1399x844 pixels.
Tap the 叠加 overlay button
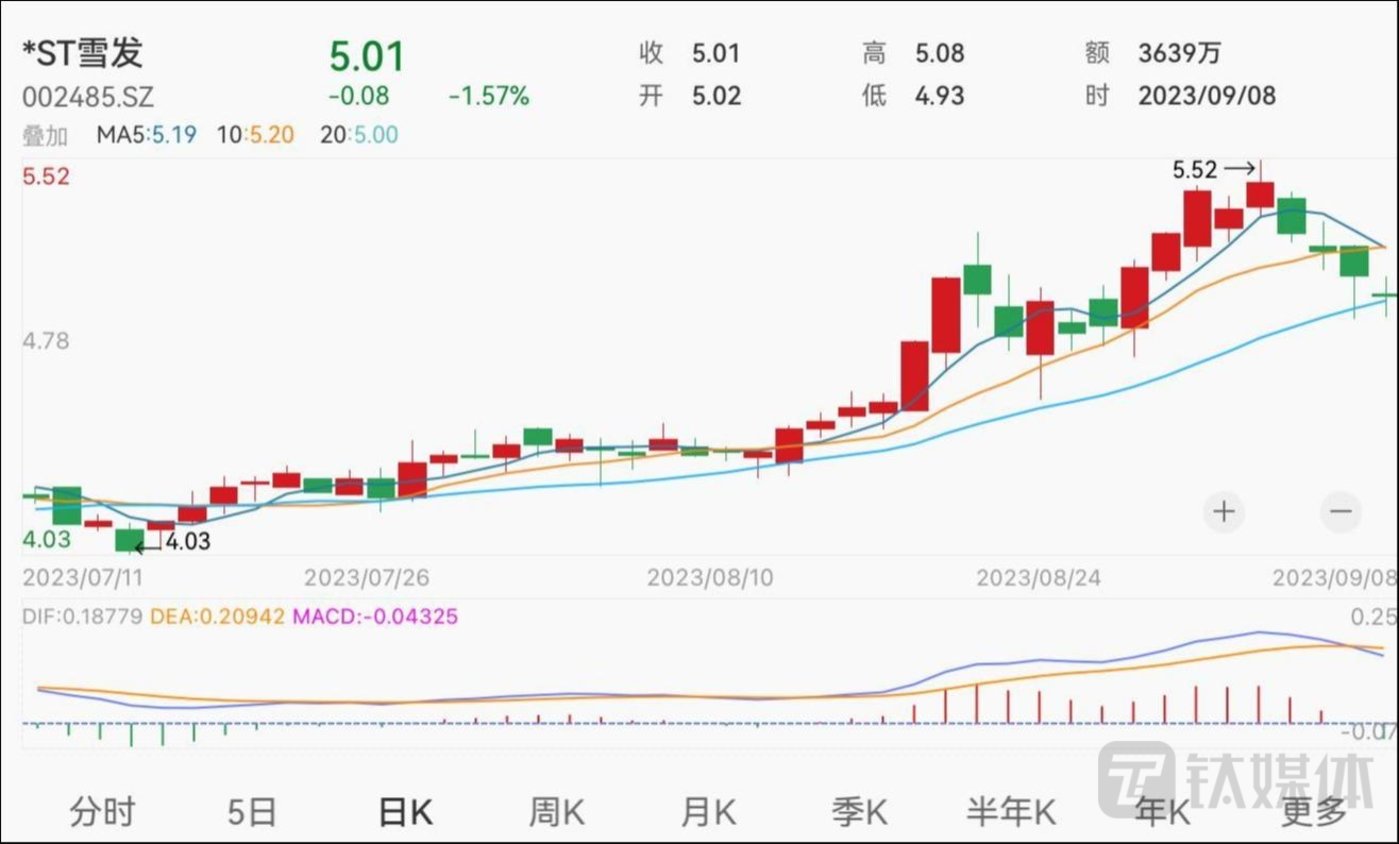click(45, 135)
